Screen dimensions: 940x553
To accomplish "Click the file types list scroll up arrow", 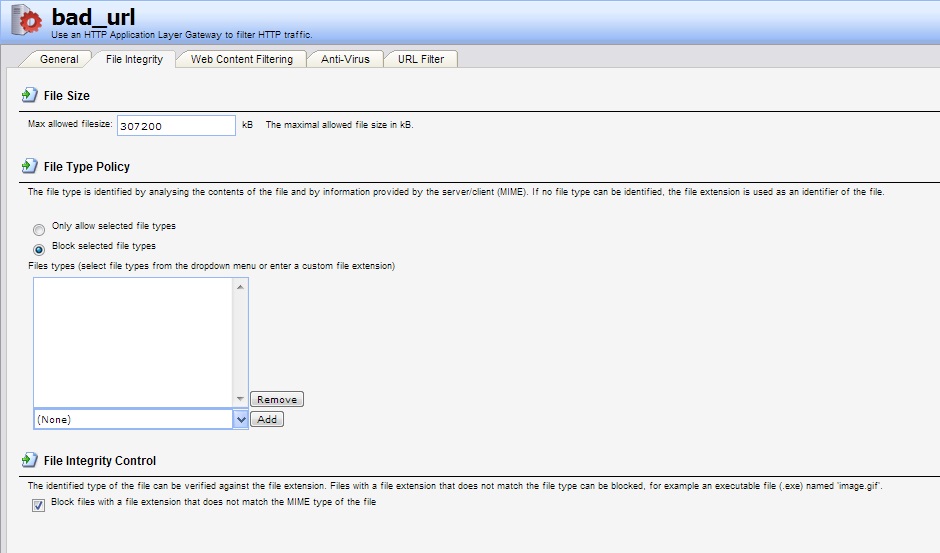I will (240, 287).
